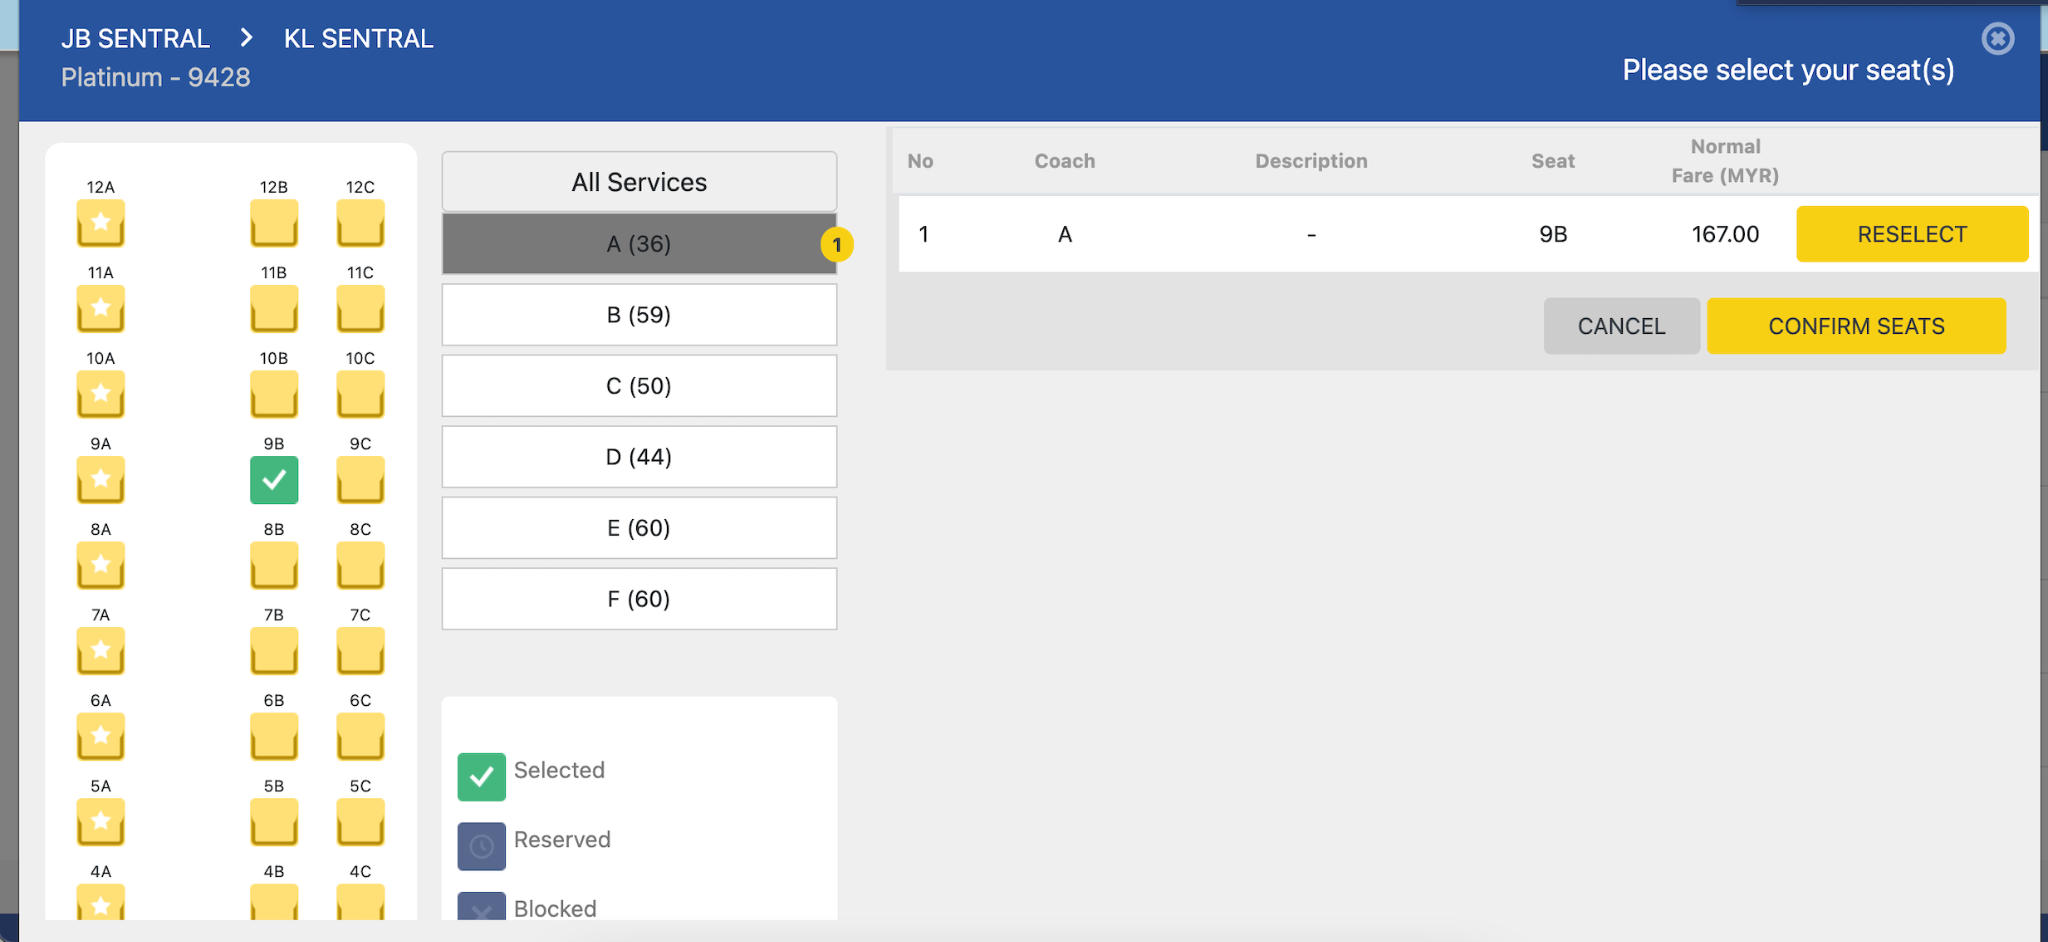Show coach F (60) seats
This screenshot has height=942, width=2048.
[639, 599]
